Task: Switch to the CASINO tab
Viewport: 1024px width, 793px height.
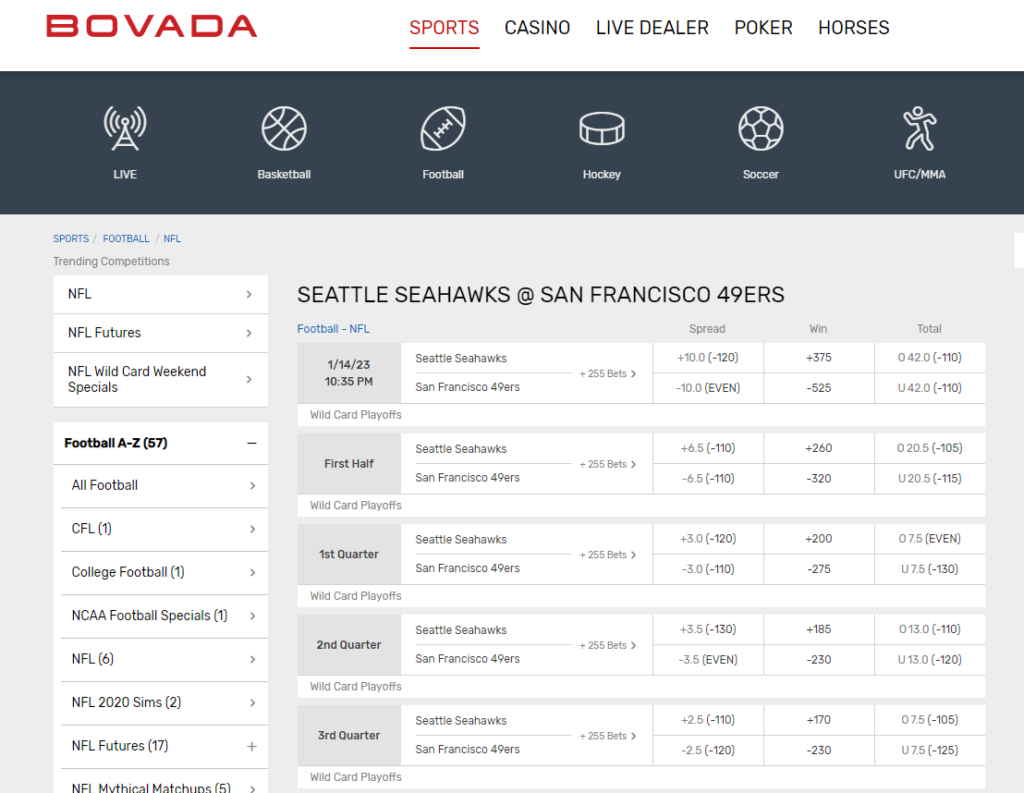Action: (537, 28)
